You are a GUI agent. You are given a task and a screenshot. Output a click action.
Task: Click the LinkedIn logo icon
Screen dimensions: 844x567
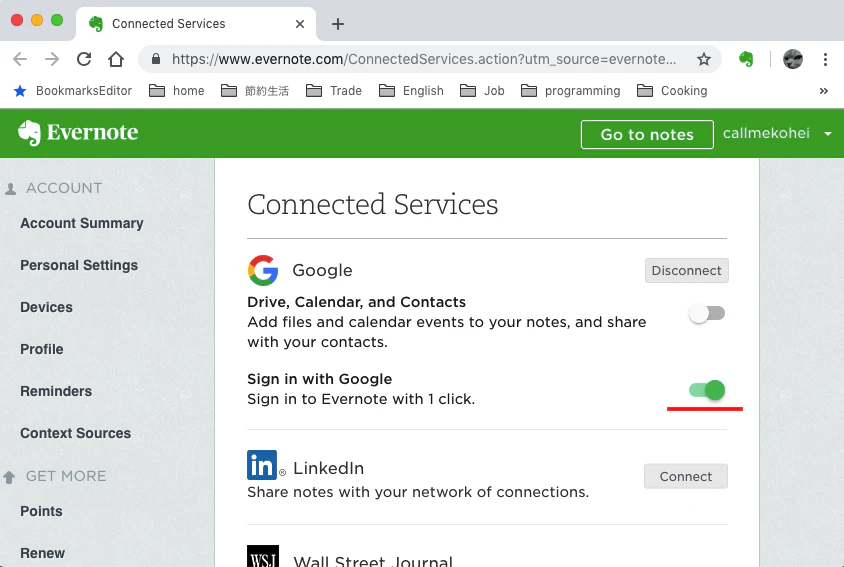262,465
